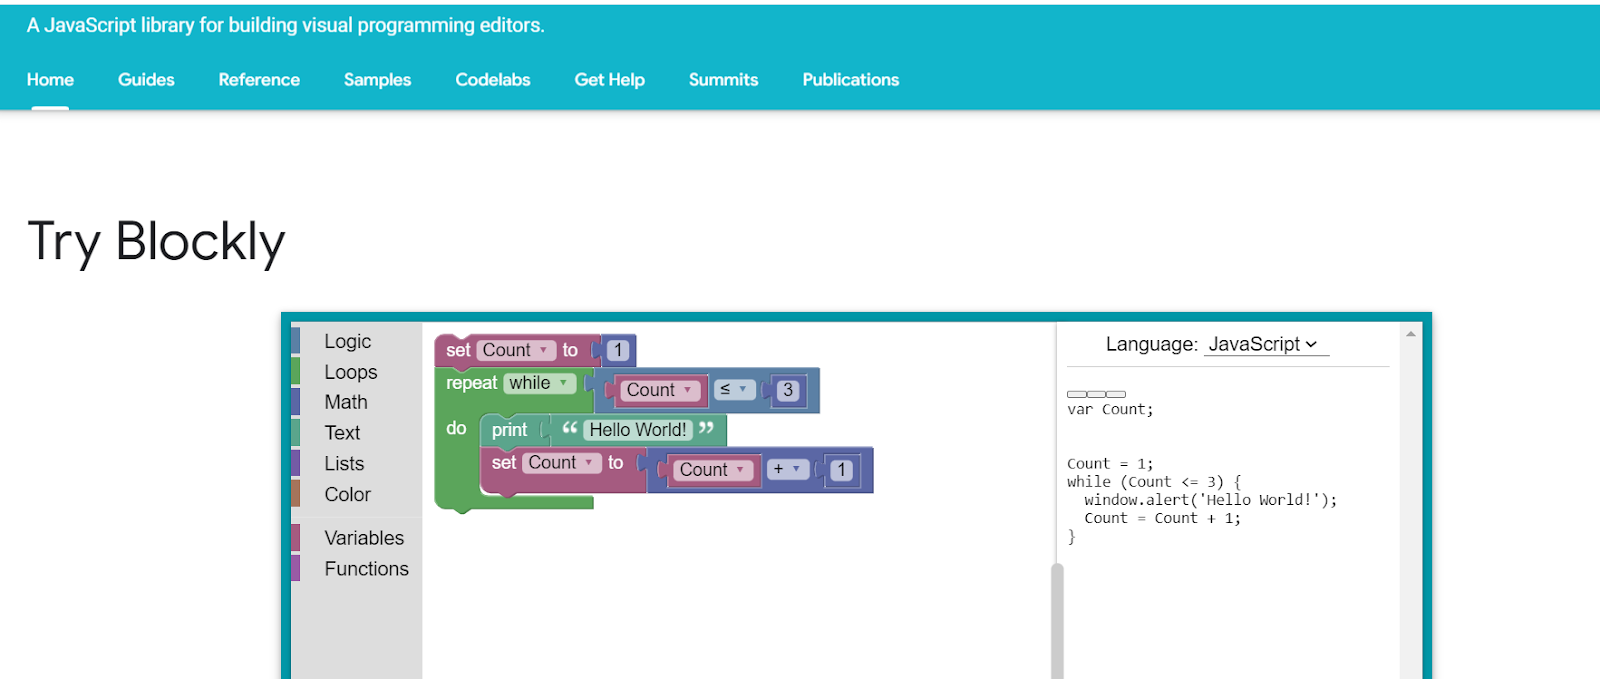Edit the number 3 in comparison block
Screen dimensions: 1600x679
click(x=788, y=390)
